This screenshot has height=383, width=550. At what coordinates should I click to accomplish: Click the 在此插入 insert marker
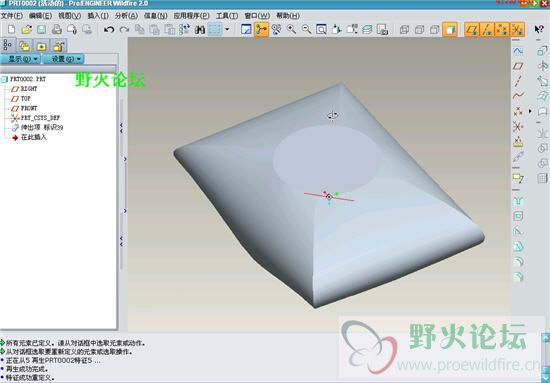(29, 137)
